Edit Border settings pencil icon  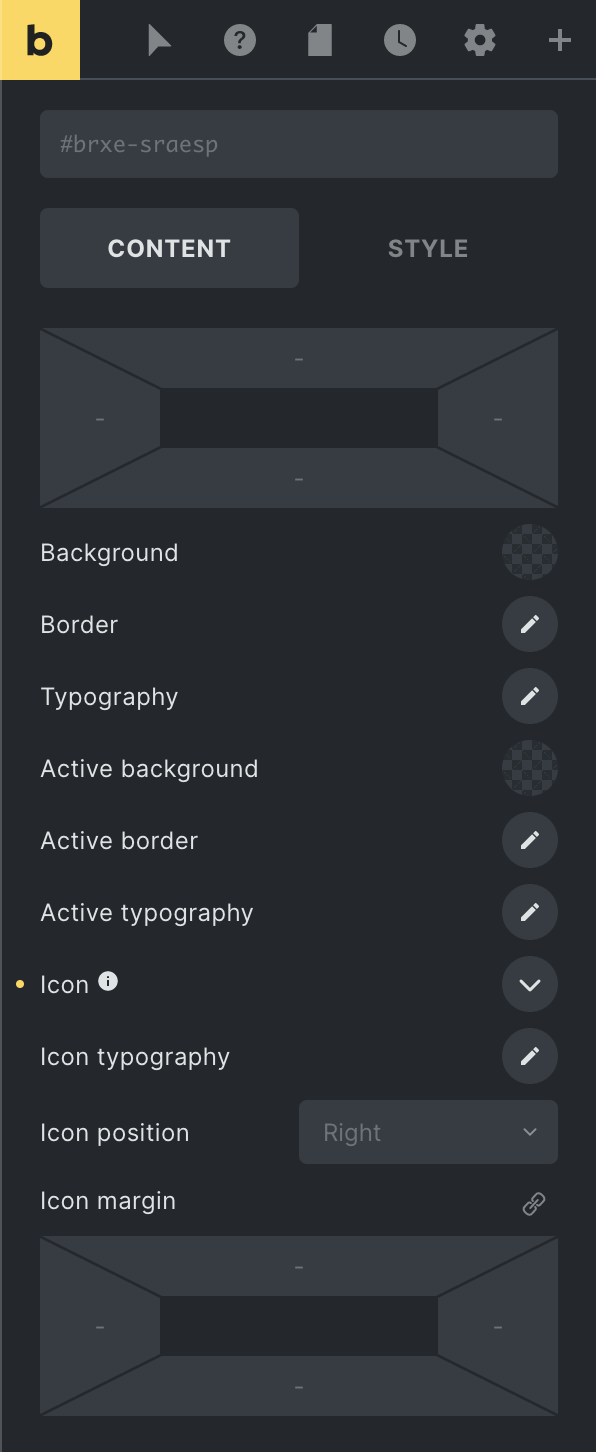[530, 624]
